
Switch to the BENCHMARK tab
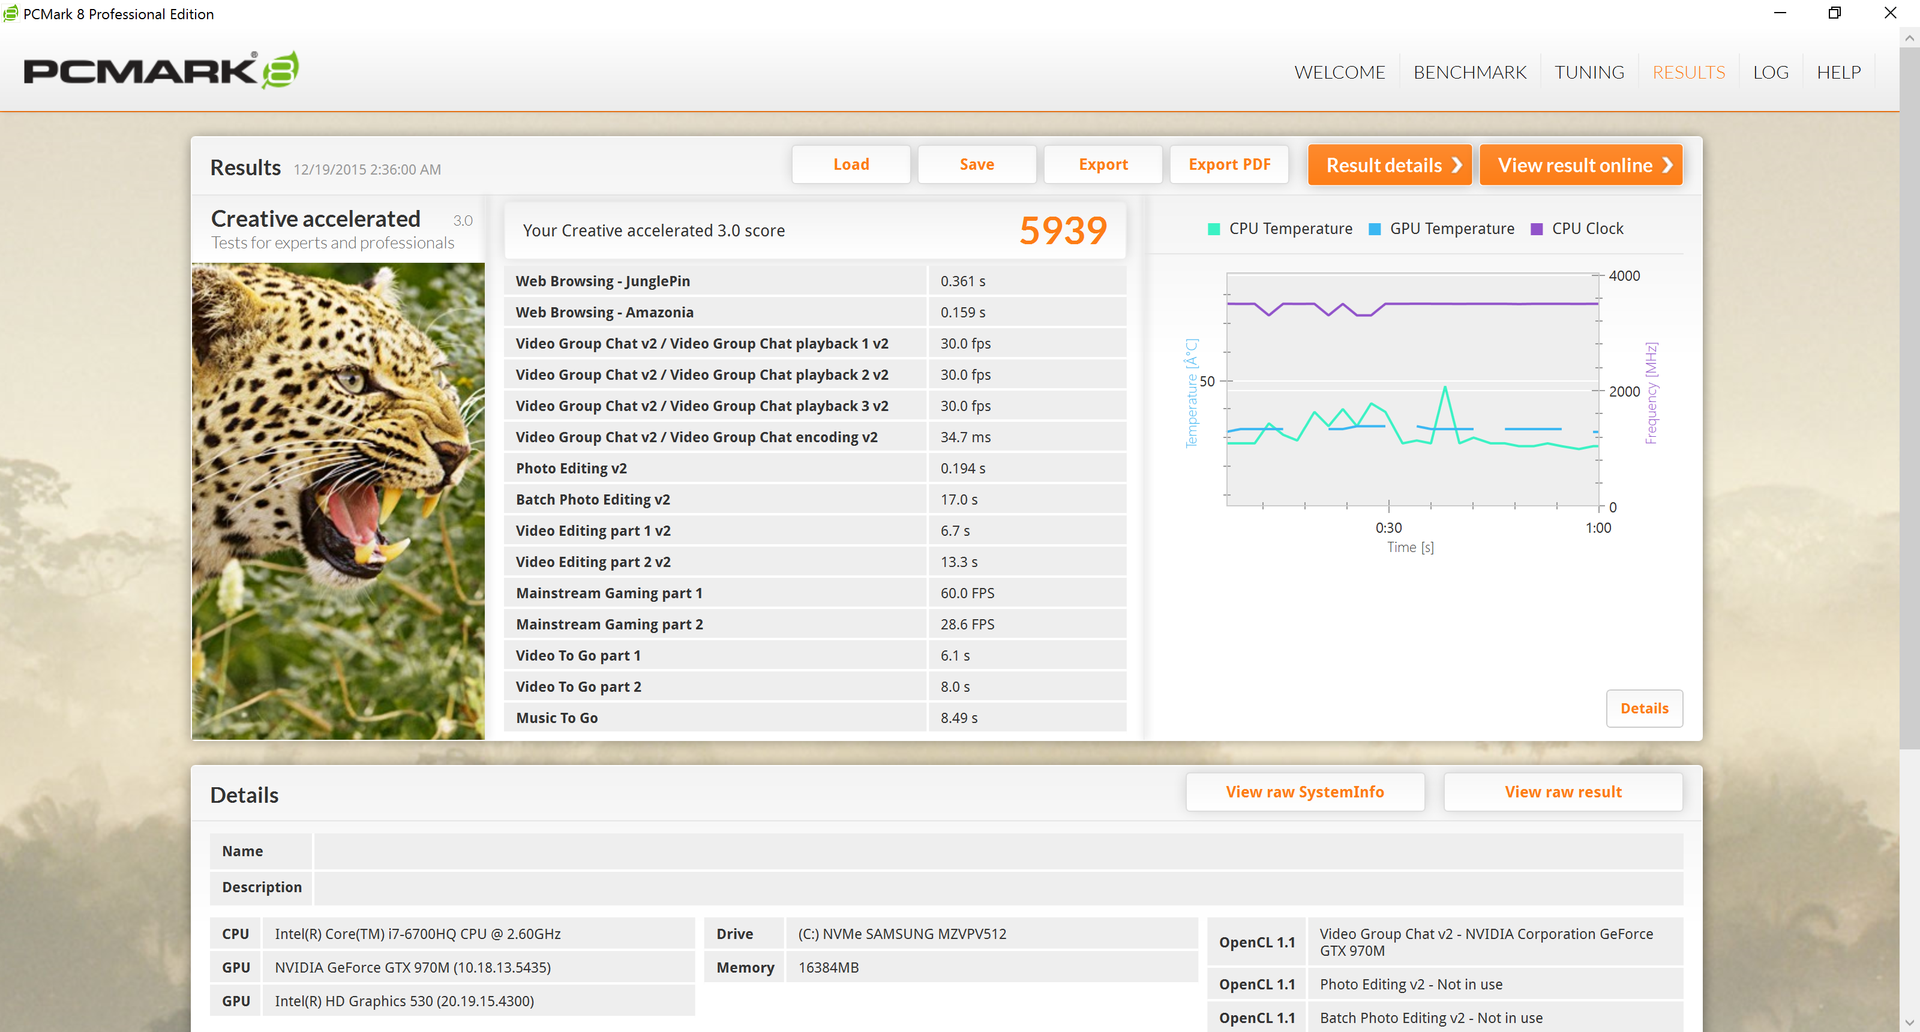pyautogui.click(x=1470, y=72)
